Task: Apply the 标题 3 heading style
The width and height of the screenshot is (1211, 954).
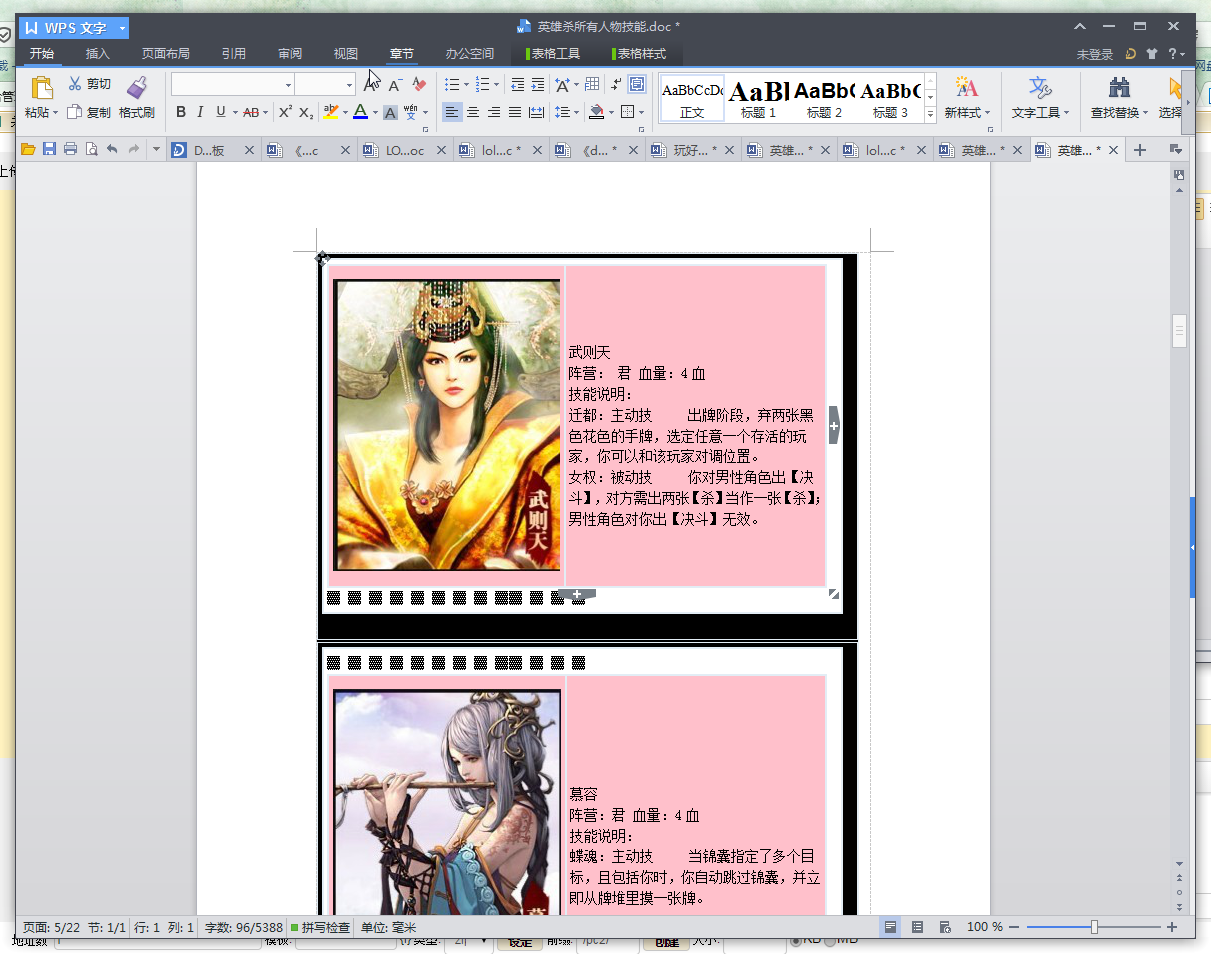Action: pos(890,99)
